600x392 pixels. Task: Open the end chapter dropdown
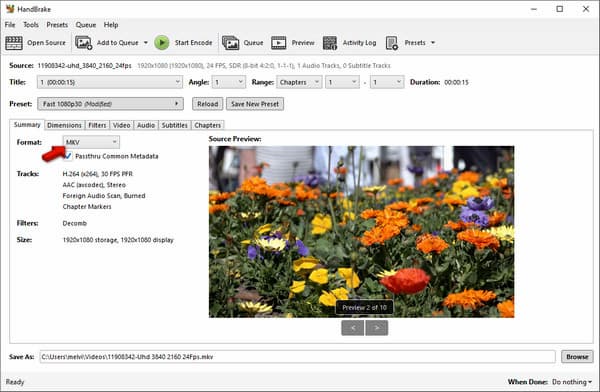pos(387,82)
